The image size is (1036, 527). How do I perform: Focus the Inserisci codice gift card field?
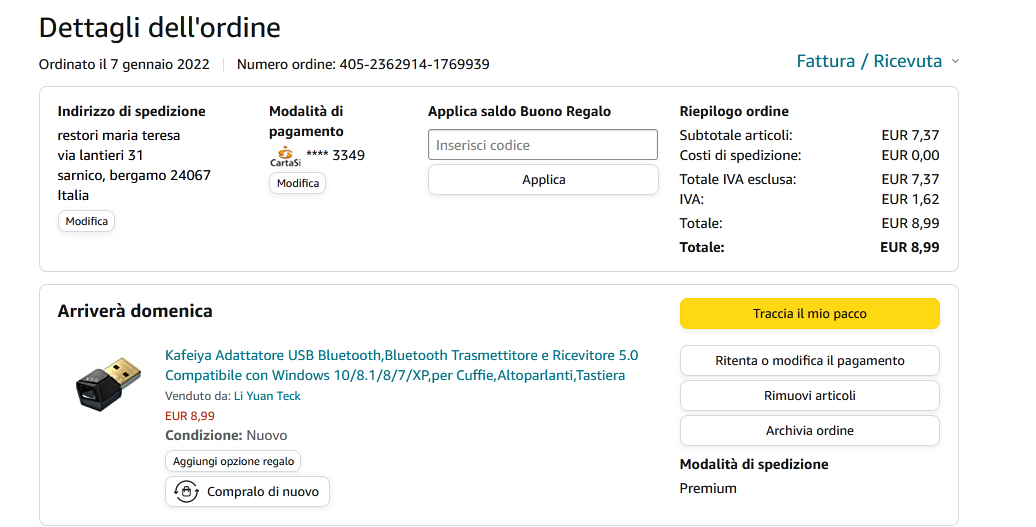coord(542,145)
